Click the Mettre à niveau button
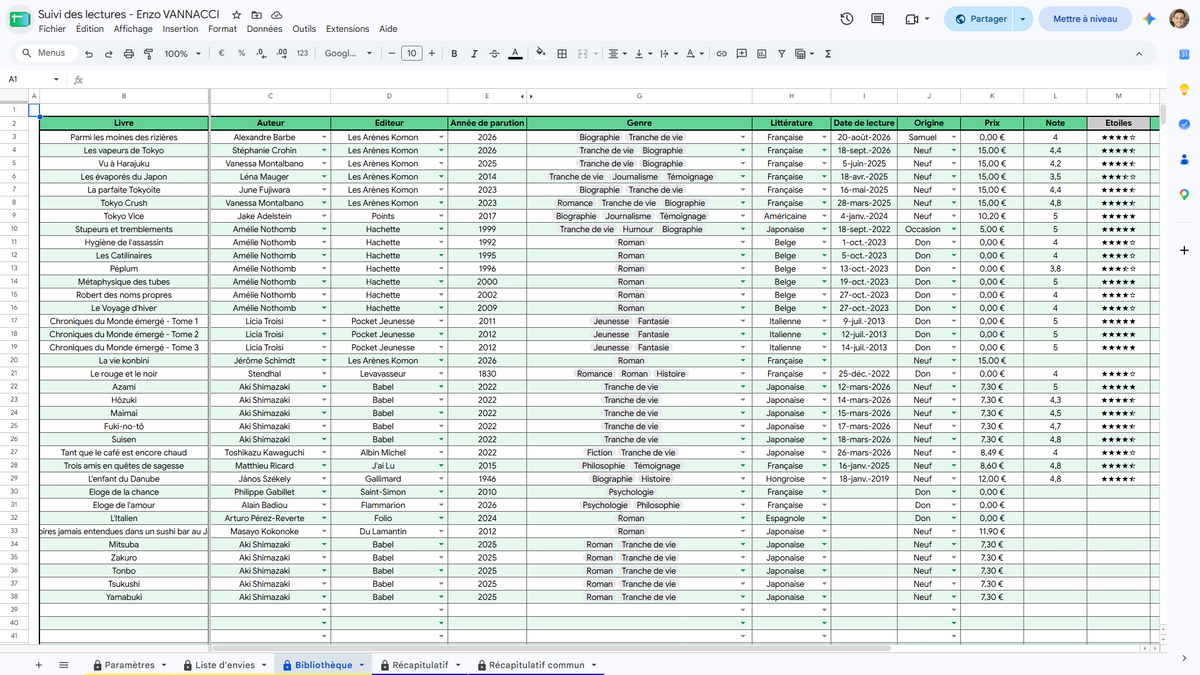The width and height of the screenshot is (1200, 675). [1086, 19]
